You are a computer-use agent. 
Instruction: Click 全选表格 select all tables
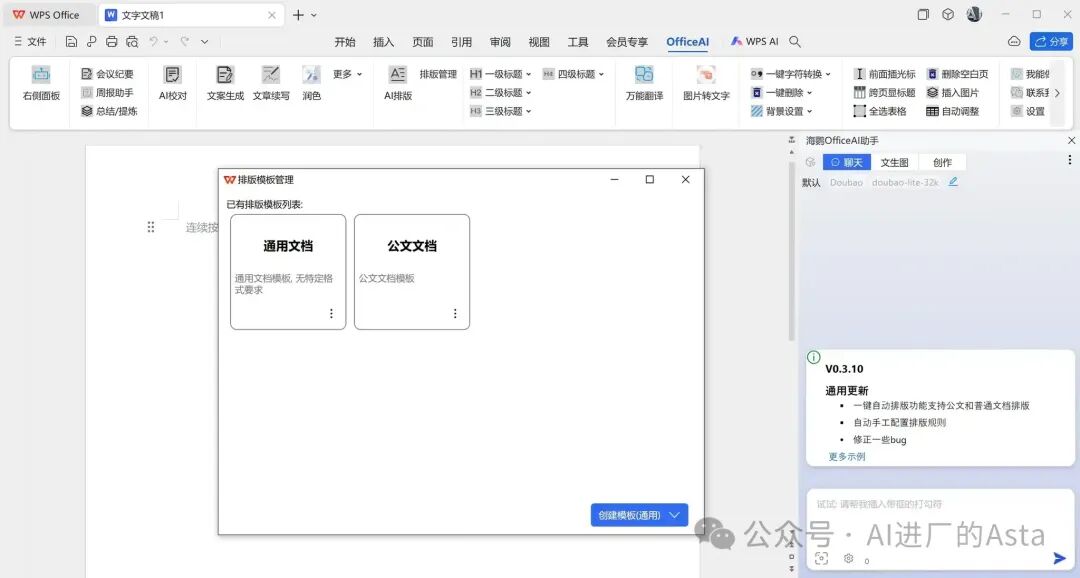(880, 111)
